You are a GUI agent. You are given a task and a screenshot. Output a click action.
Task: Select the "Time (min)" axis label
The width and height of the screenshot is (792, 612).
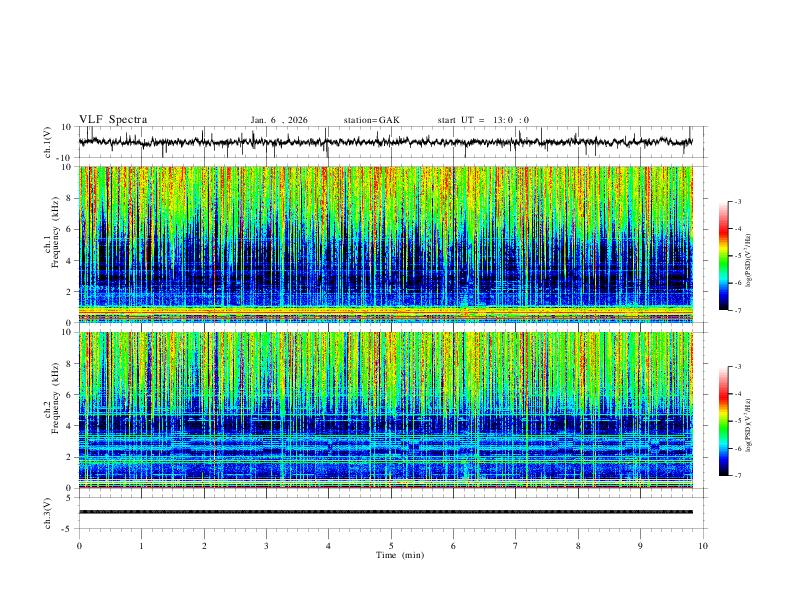400,555
